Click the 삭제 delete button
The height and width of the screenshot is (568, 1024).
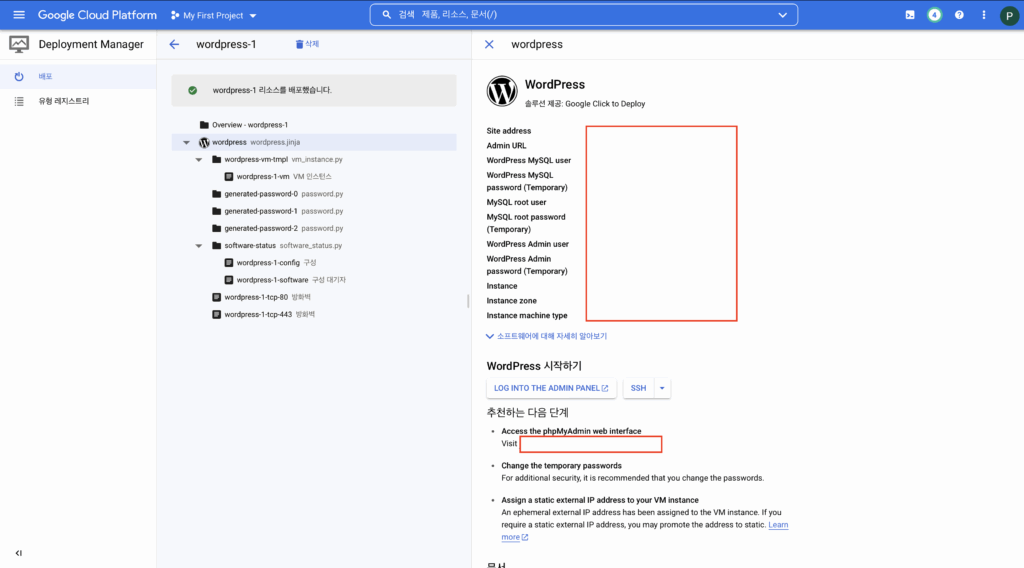click(307, 44)
